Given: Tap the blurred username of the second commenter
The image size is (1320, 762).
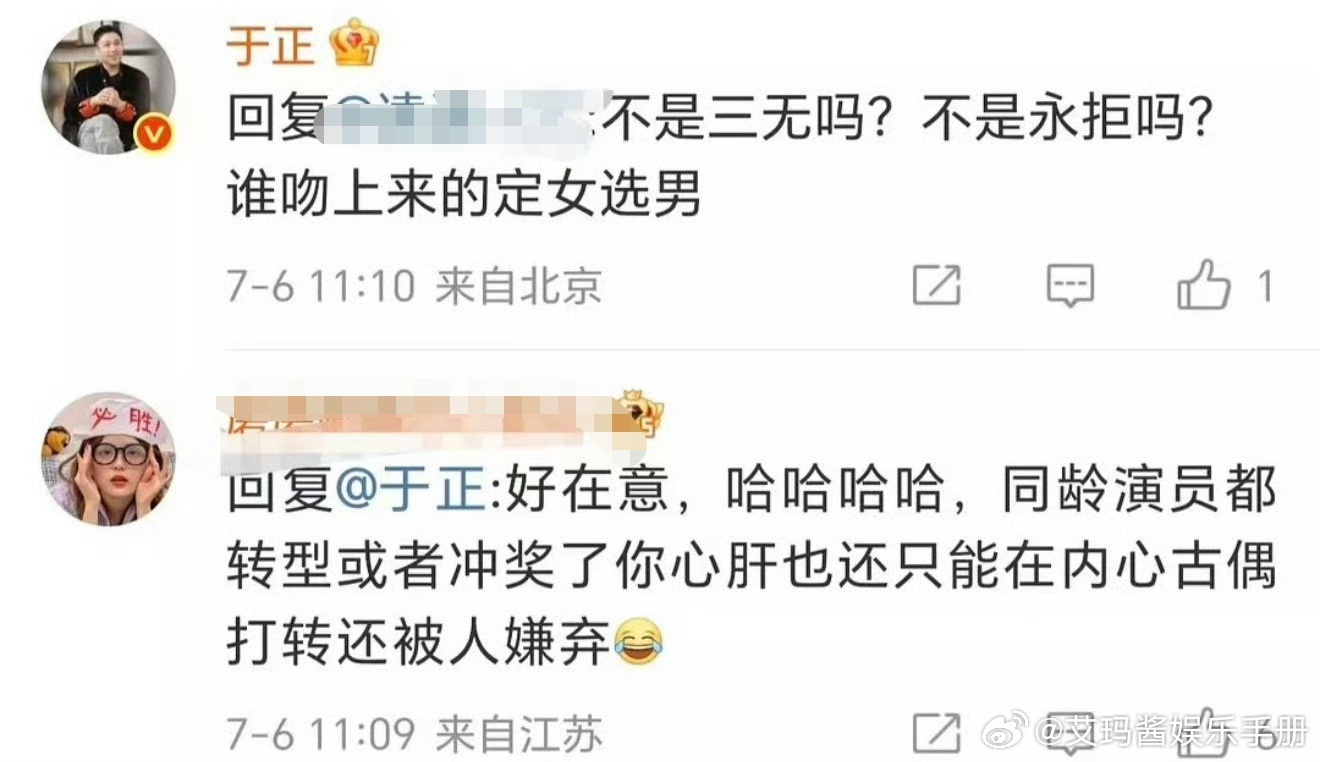Looking at the screenshot, I should pos(422,420).
